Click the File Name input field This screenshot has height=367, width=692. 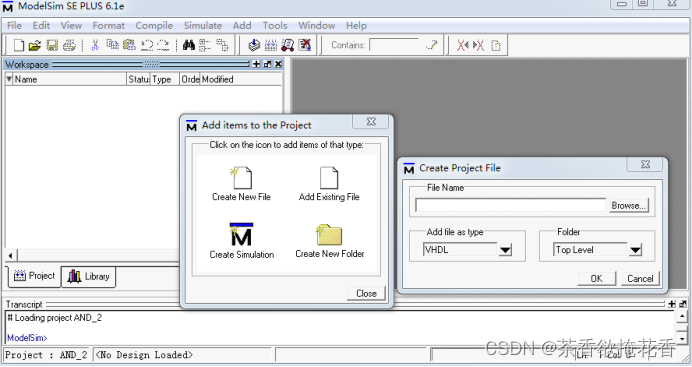[511, 205]
